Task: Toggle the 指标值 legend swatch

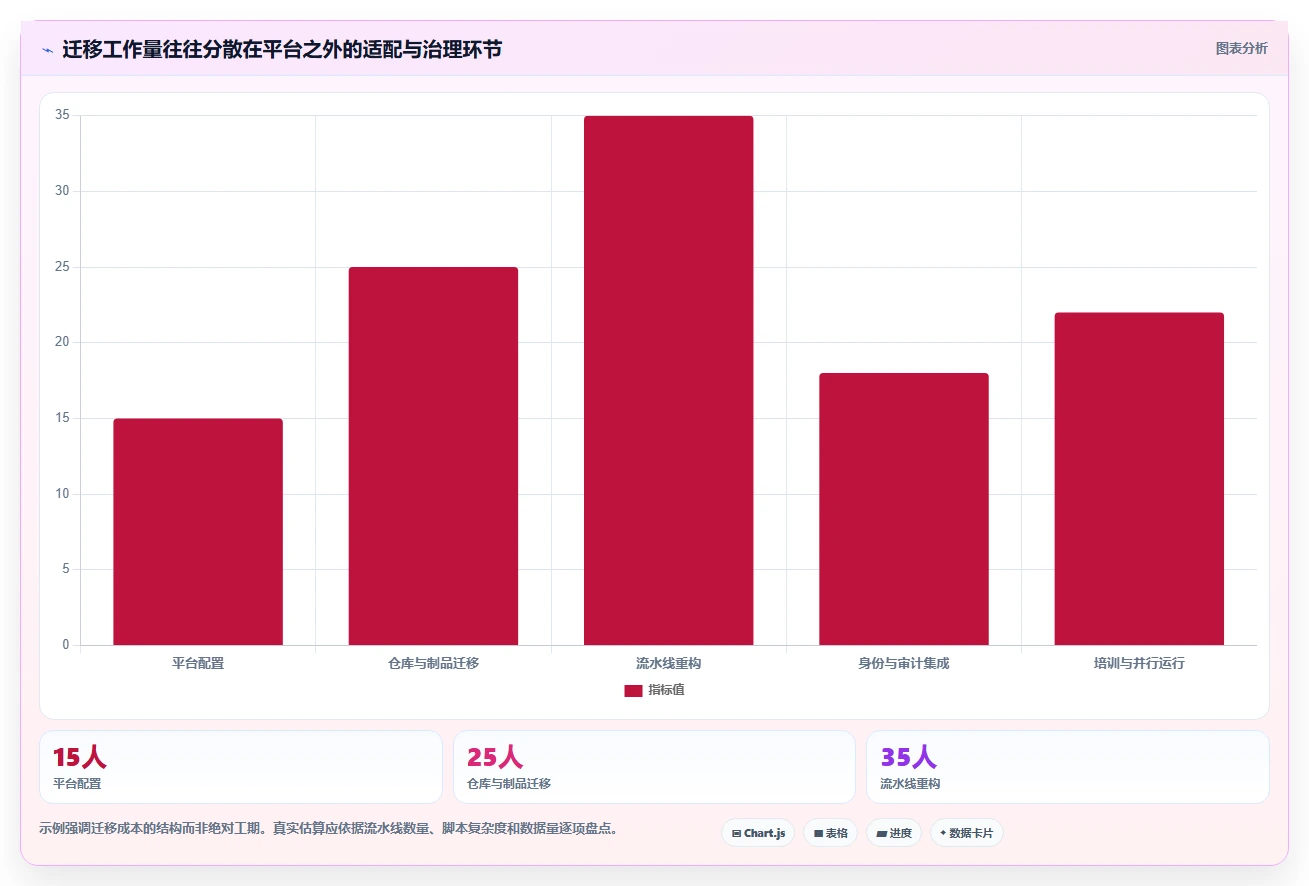Action: [633, 691]
